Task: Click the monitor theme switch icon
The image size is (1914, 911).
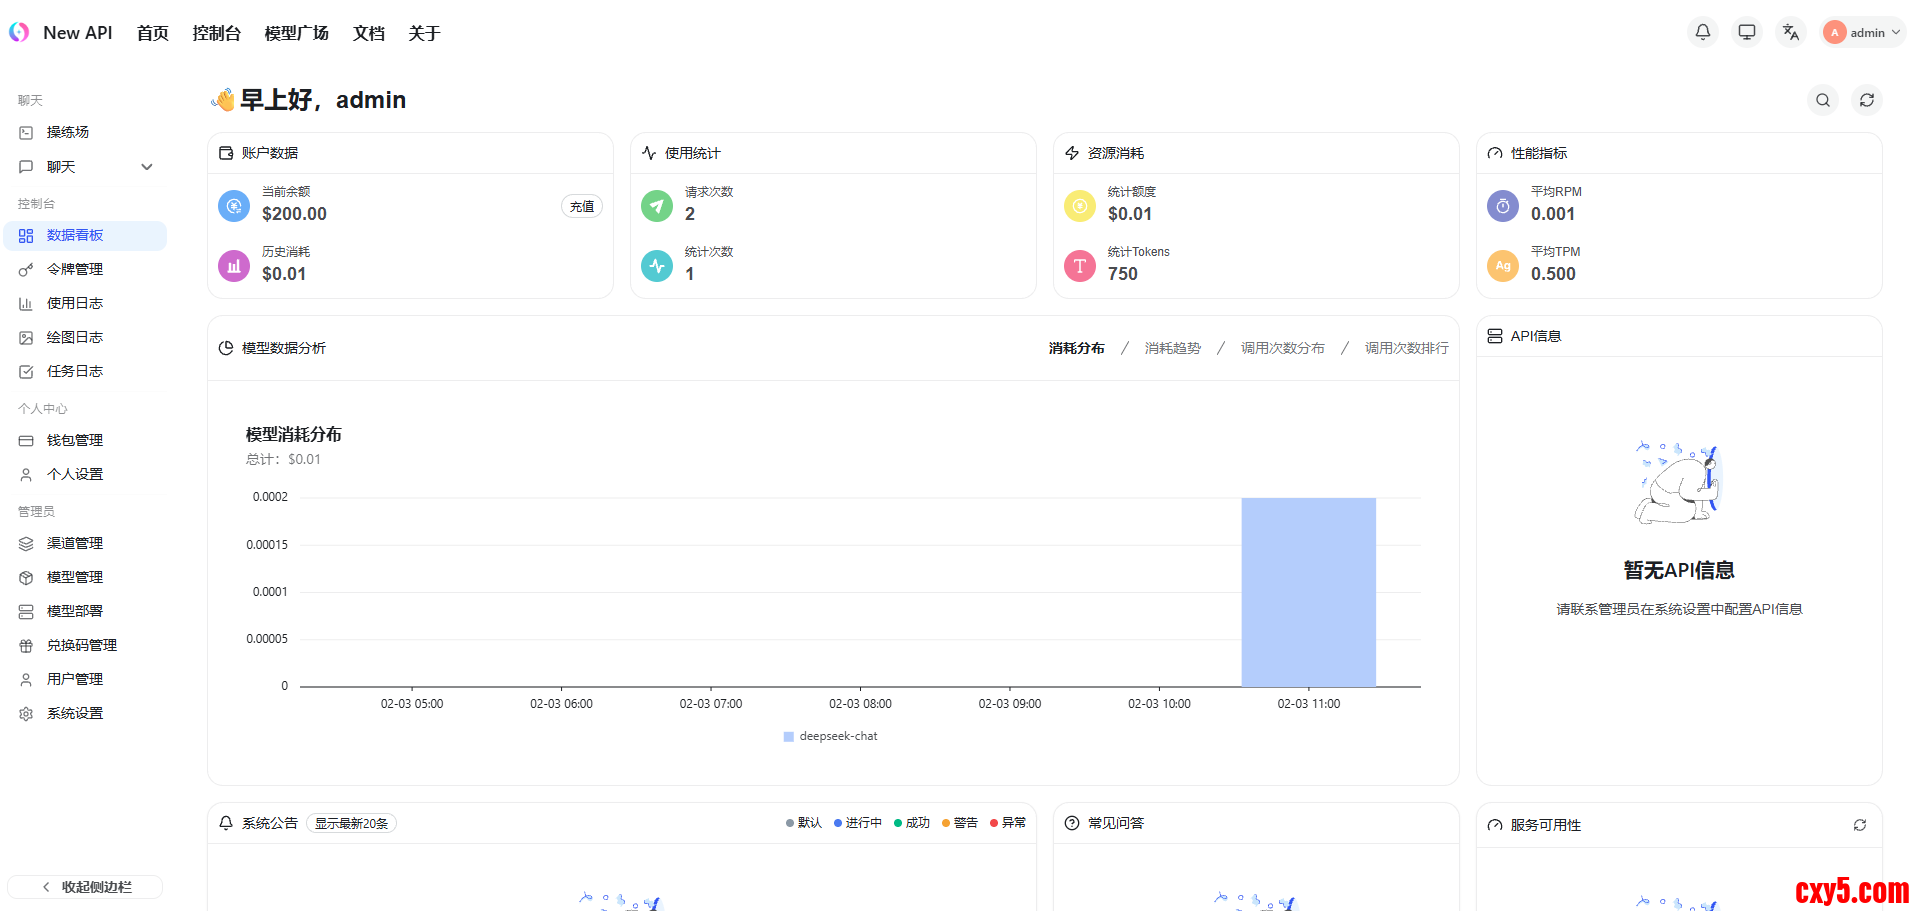Action: coord(1746,32)
